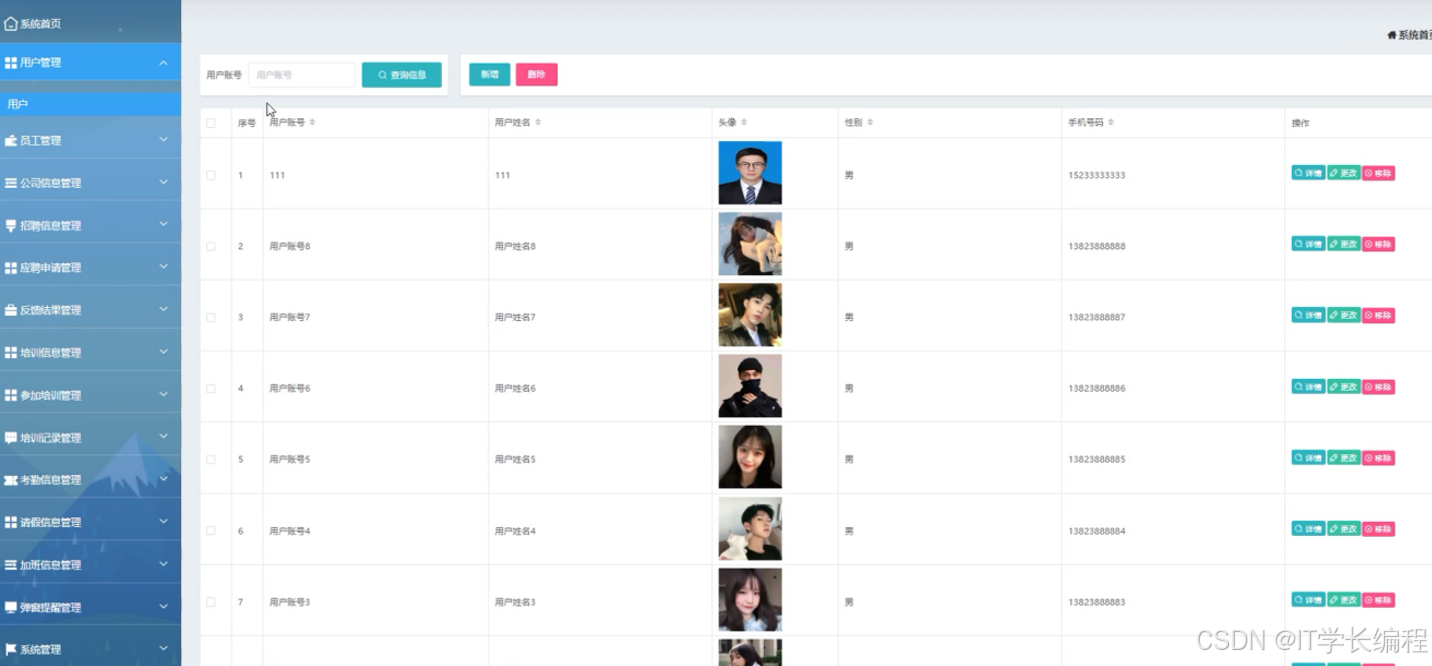Click phone number 15233333333
The width and height of the screenshot is (1432, 666).
(1097, 175)
